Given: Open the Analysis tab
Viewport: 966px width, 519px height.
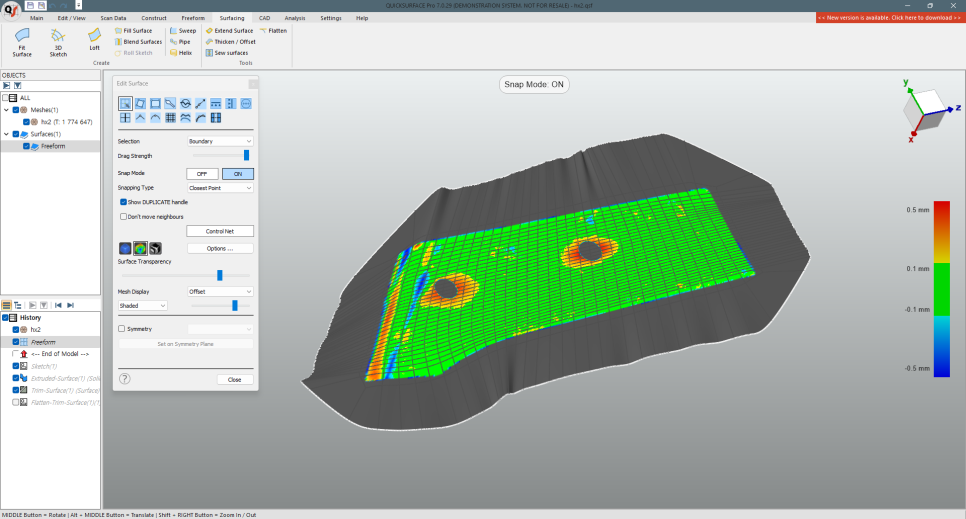Looking at the screenshot, I should 294,18.
